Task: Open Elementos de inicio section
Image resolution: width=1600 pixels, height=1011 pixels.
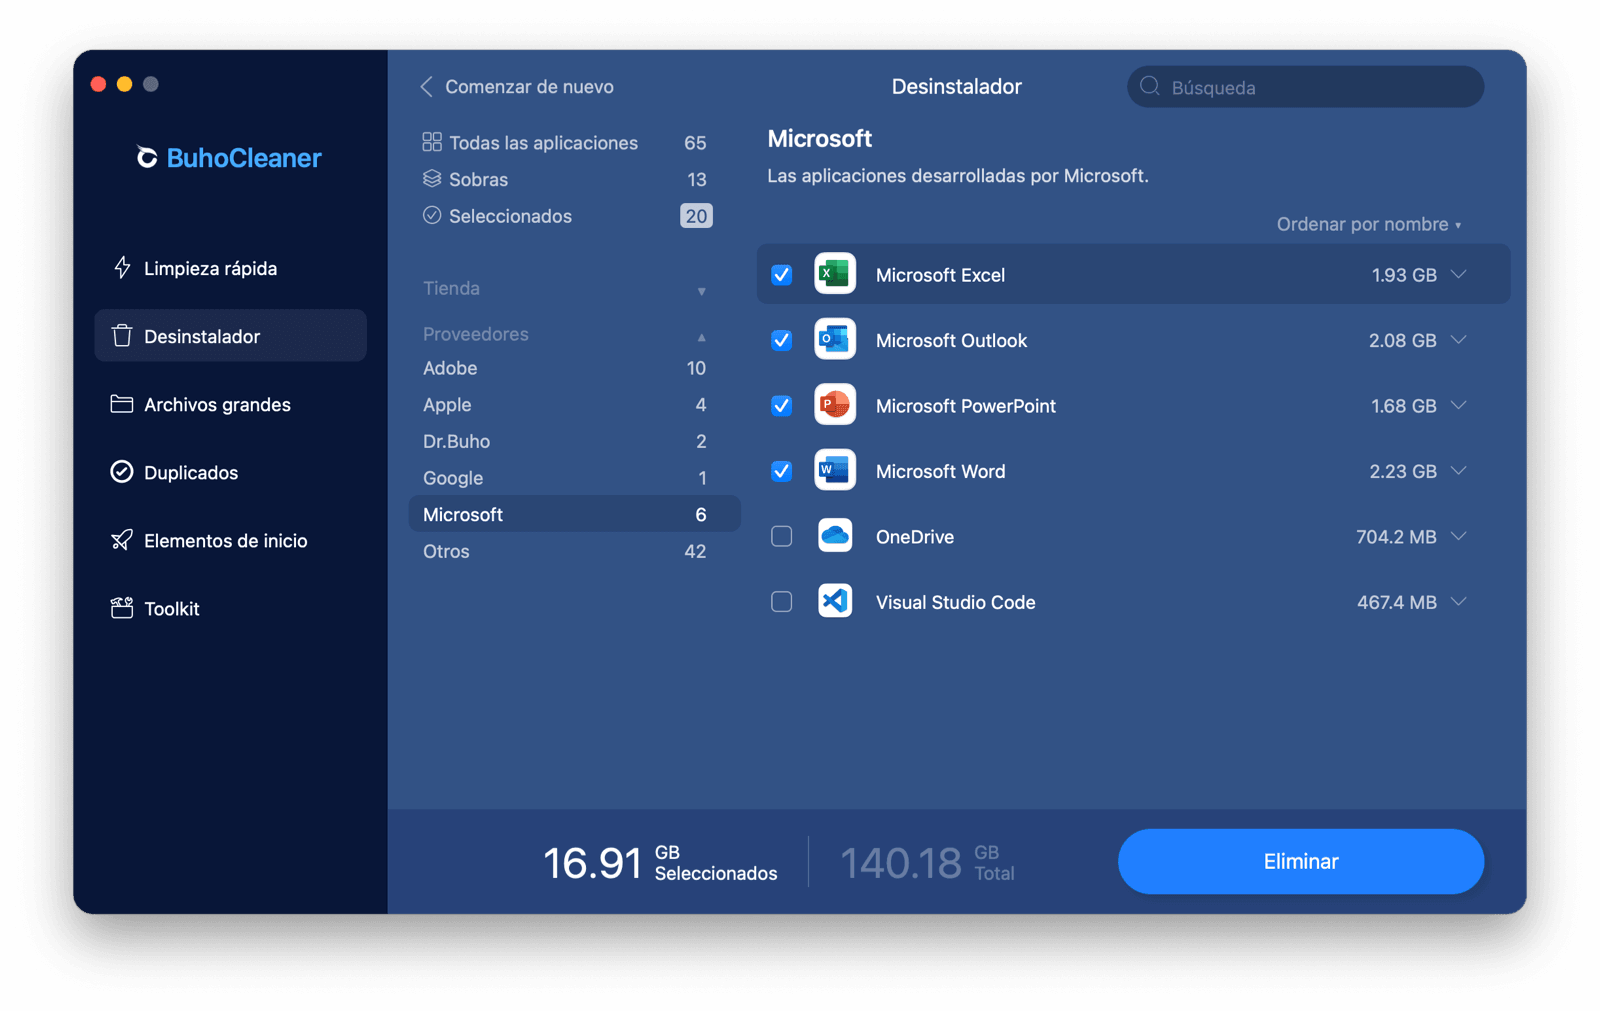Action: coord(230,540)
